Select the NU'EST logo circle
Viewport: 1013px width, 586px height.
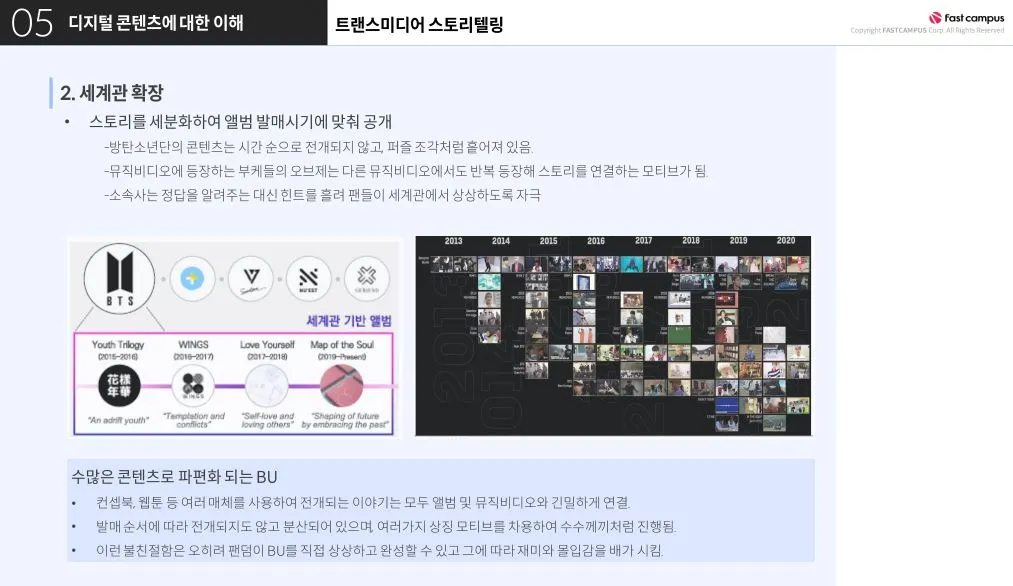pos(308,278)
